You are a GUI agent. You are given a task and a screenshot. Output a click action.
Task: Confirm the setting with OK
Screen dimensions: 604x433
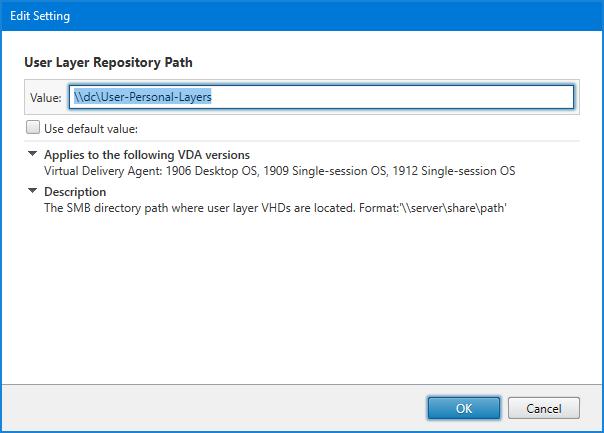click(463, 408)
